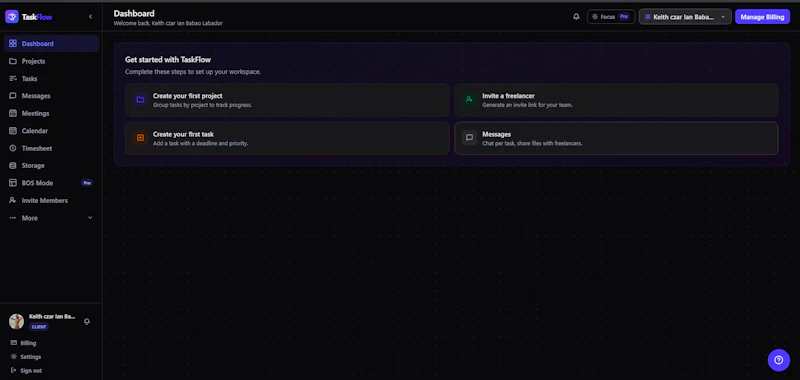Click the BOS Mode layout icon

point(13,183)
